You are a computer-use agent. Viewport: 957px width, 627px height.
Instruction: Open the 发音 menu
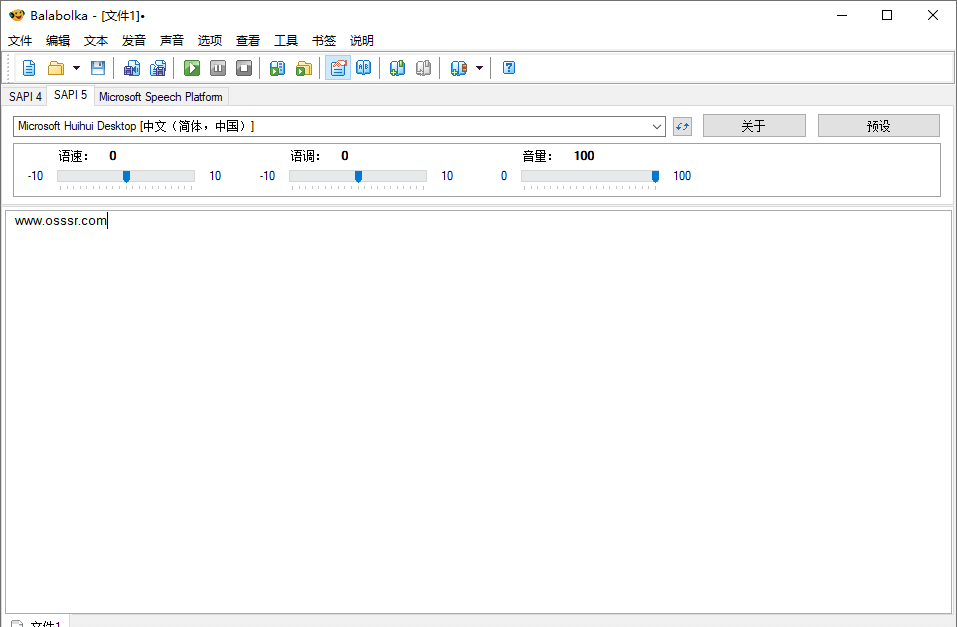134,41
